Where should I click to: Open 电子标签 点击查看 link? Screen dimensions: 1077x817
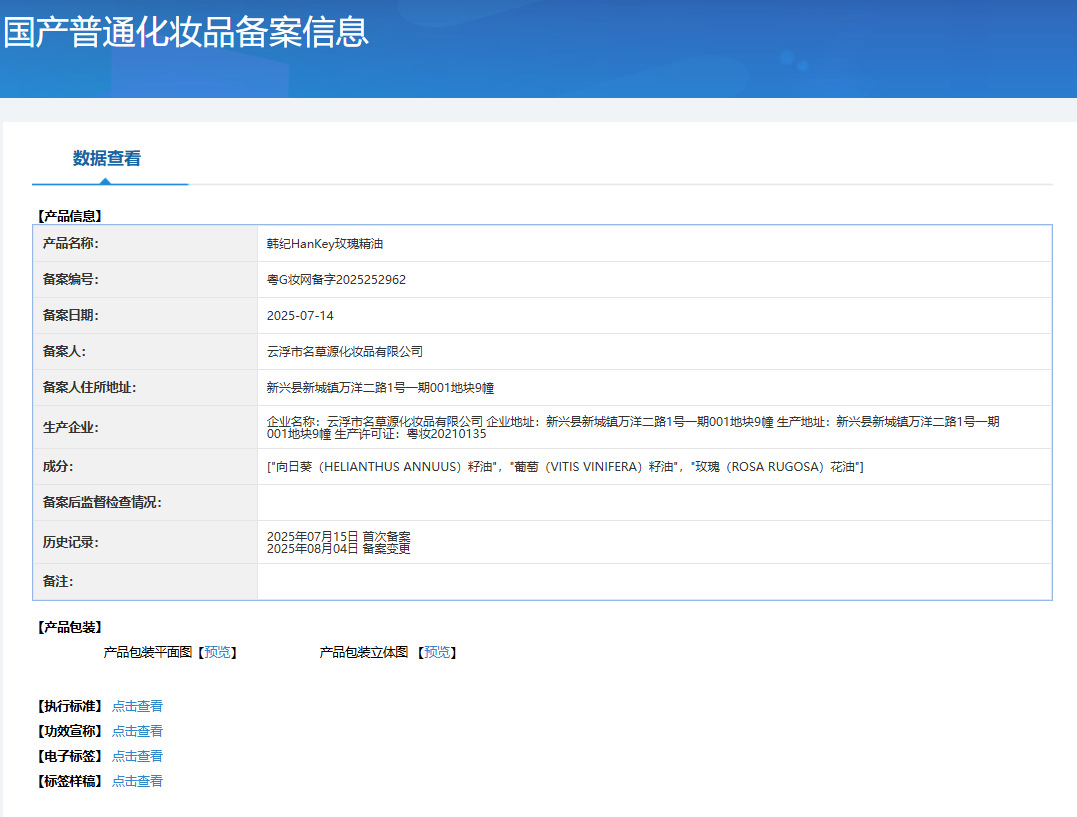point(137,756)
